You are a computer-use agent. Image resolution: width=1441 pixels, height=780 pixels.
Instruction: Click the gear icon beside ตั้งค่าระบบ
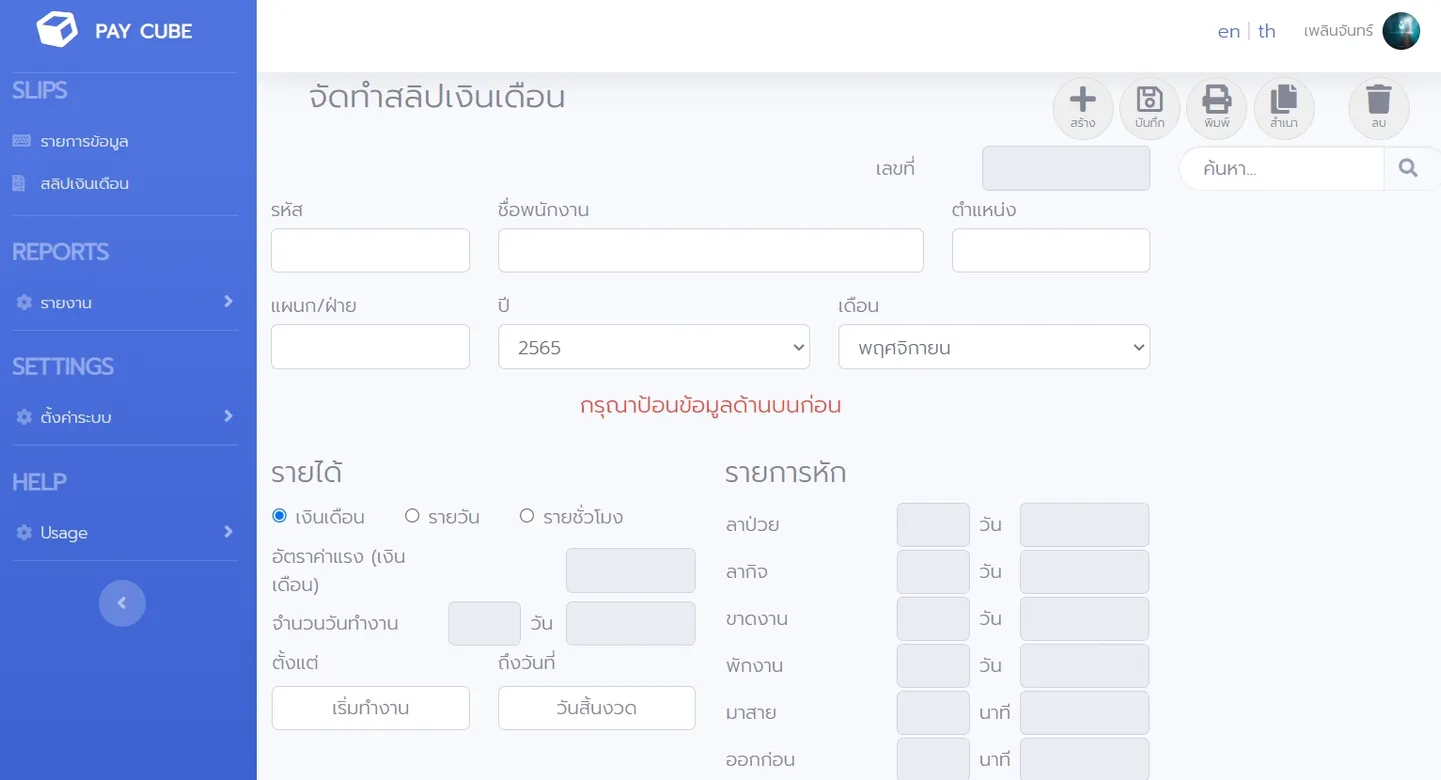tap(24, 417)
